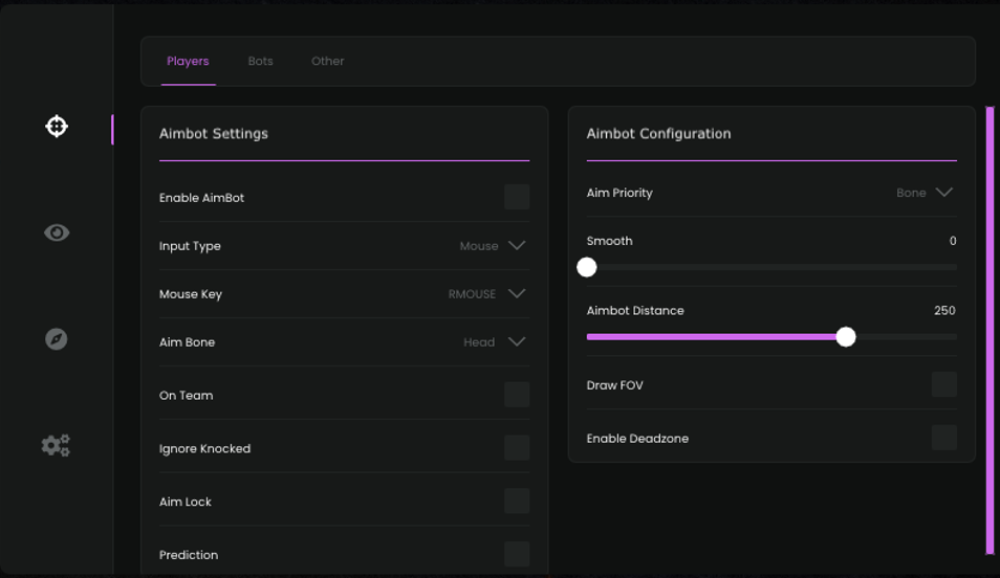Open the gears settings section in sidebar
This screenshot has width=1000, height=578.
(56, 445)
